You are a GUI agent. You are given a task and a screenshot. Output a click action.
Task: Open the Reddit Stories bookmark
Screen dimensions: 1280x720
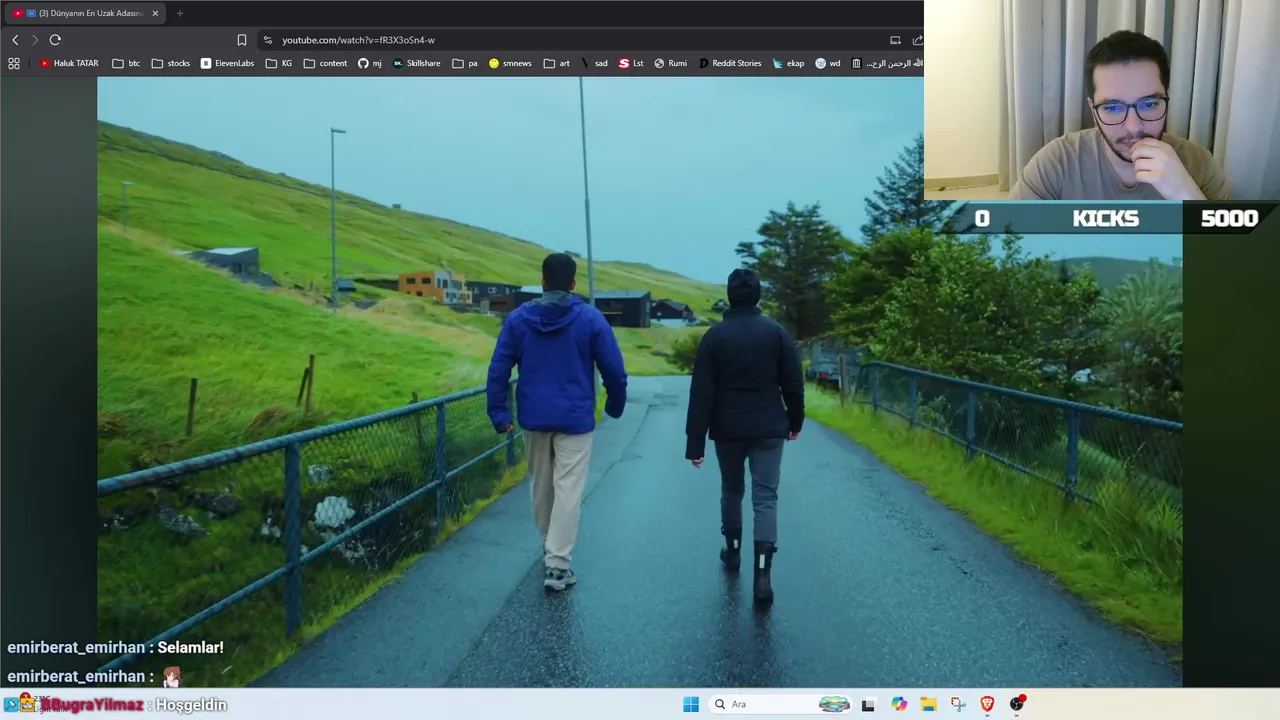(730, 63)
